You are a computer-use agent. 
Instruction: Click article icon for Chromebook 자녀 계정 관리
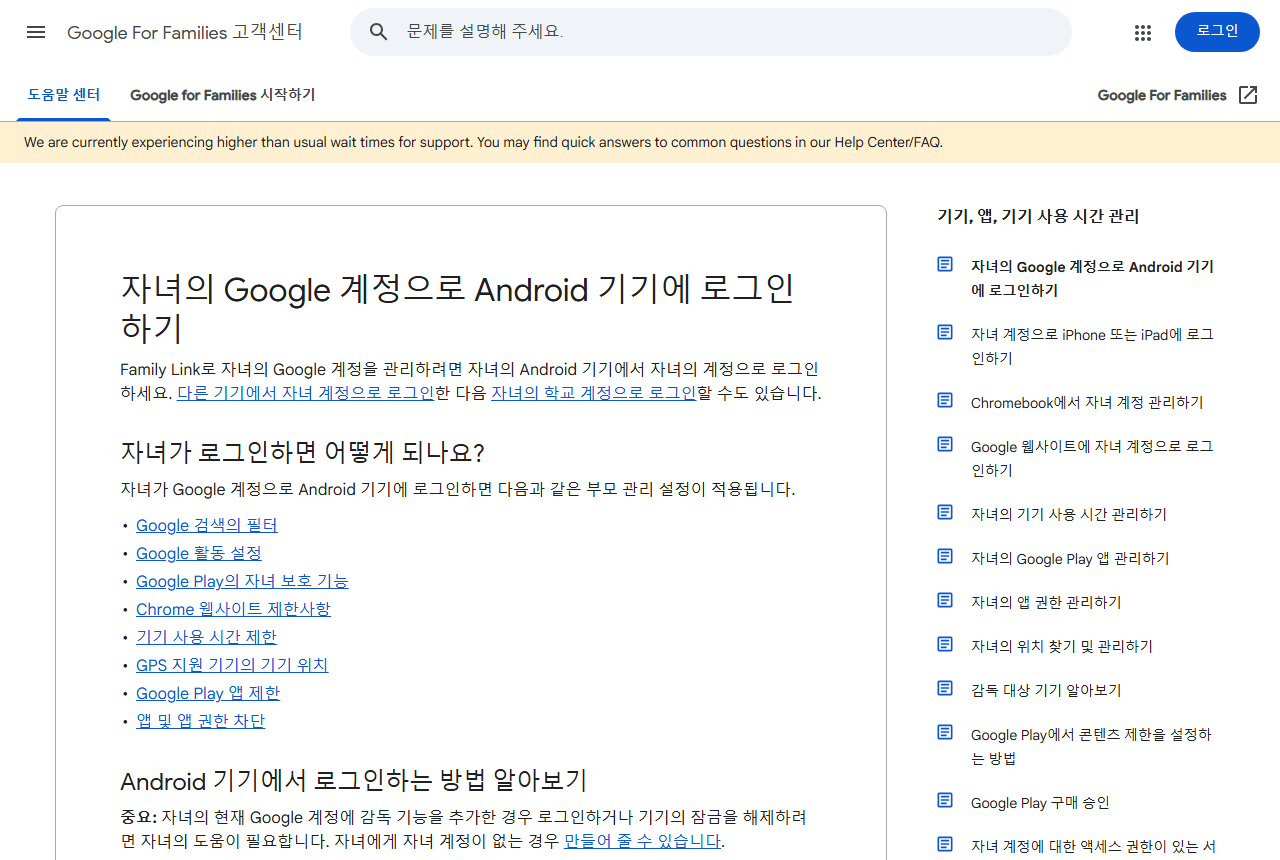[945, 401]
